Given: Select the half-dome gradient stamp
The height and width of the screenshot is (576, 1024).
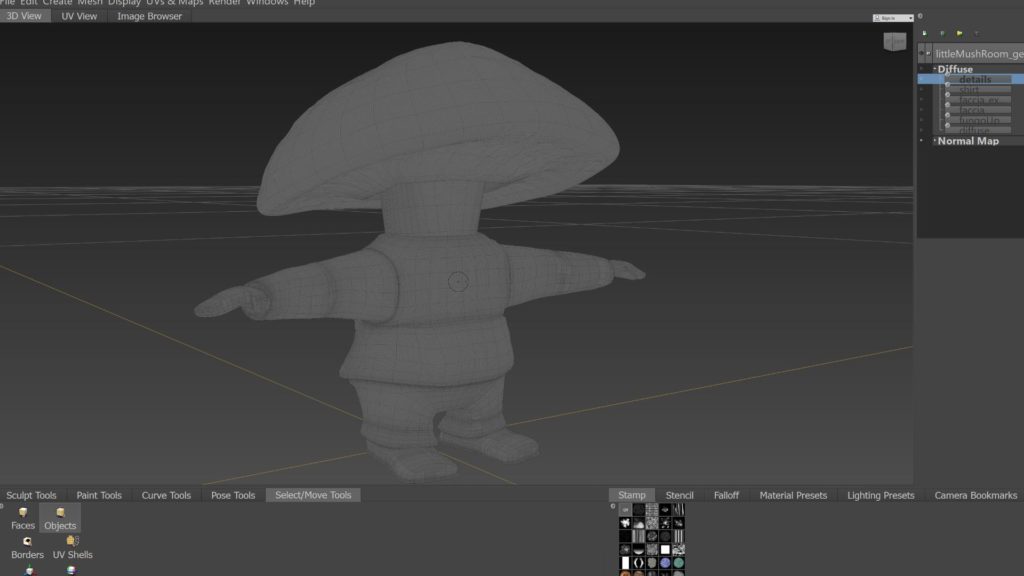Looking at the screenshot, I should 639,549.
